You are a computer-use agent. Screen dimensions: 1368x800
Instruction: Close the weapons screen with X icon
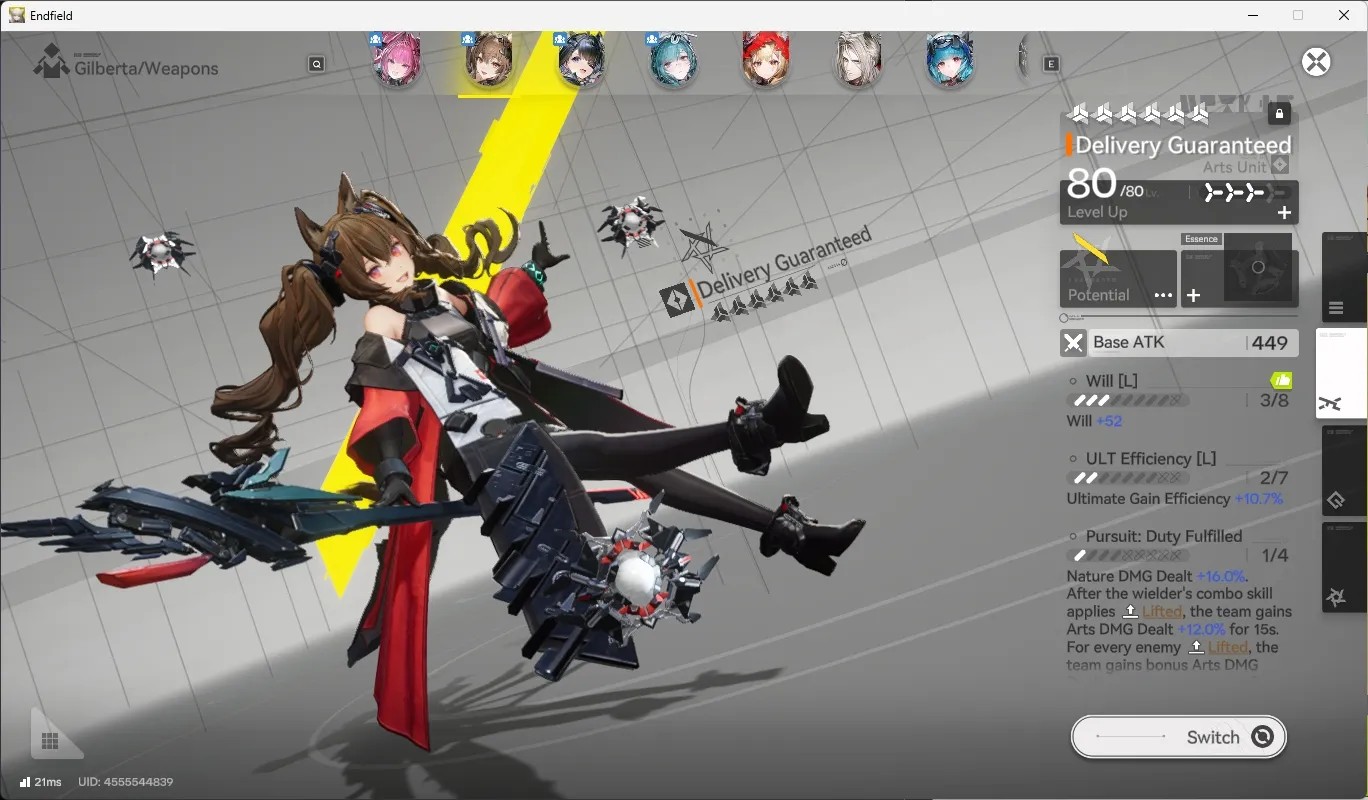click(x=1316, y=62)
